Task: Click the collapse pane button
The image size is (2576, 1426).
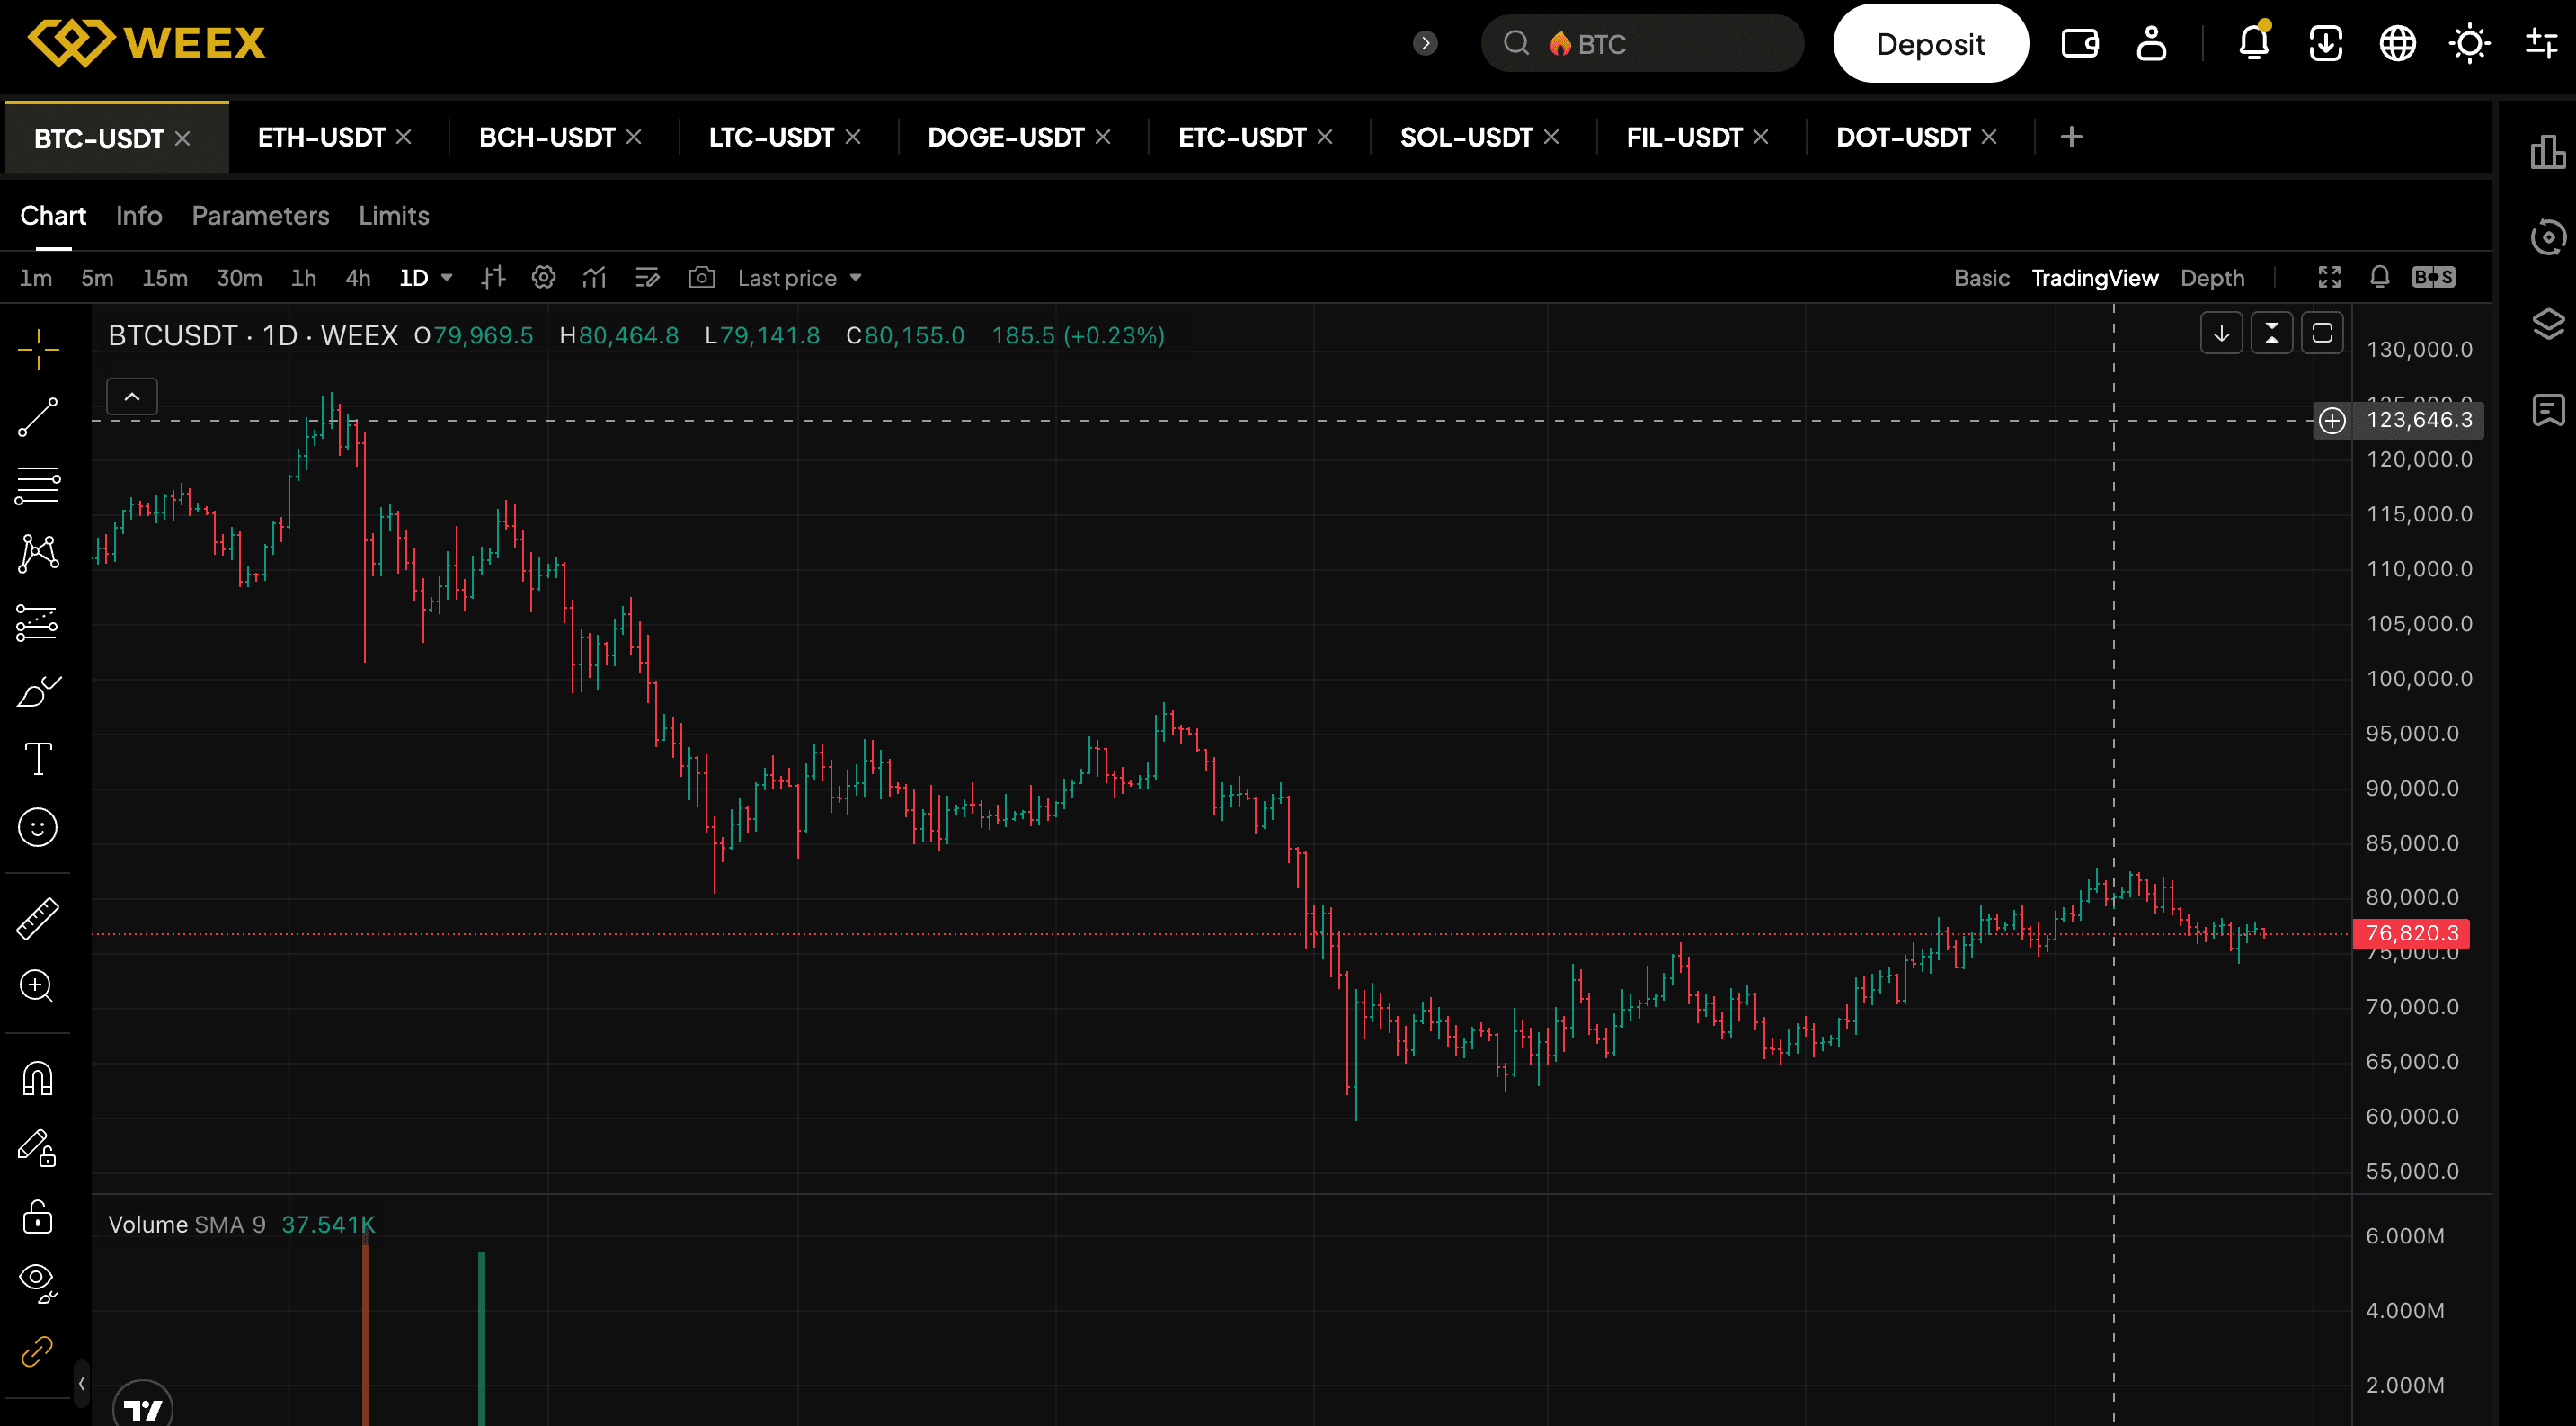Action: 2272,333
